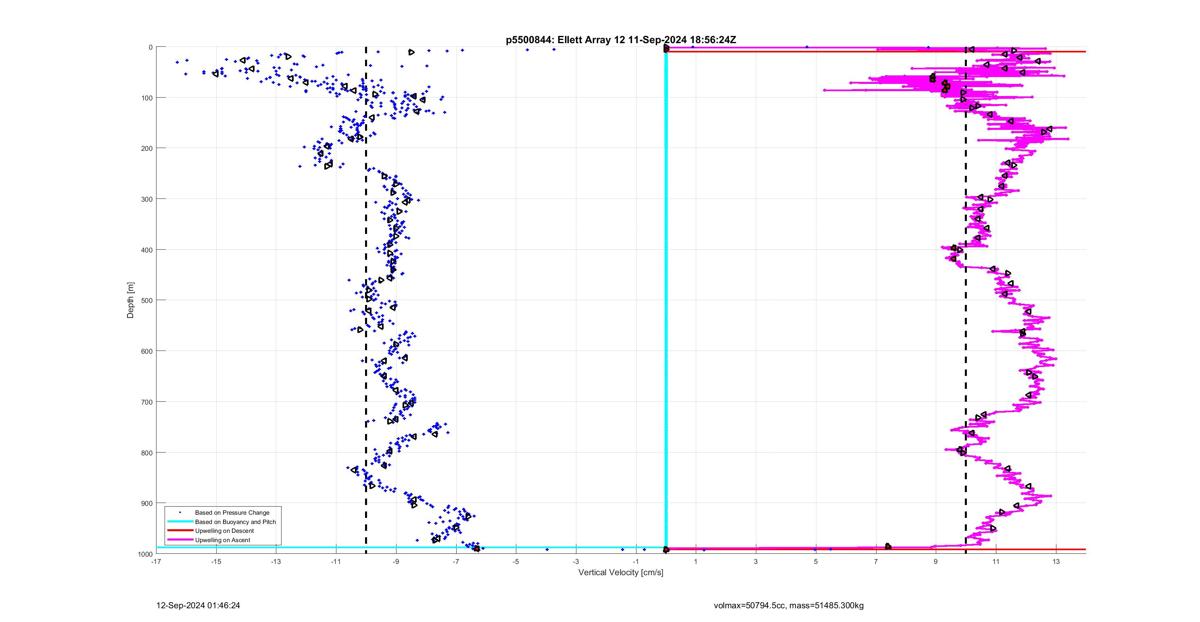Click velocity-axis tick label positive "13"
1200x622 pixels.
coord(1056,561)
